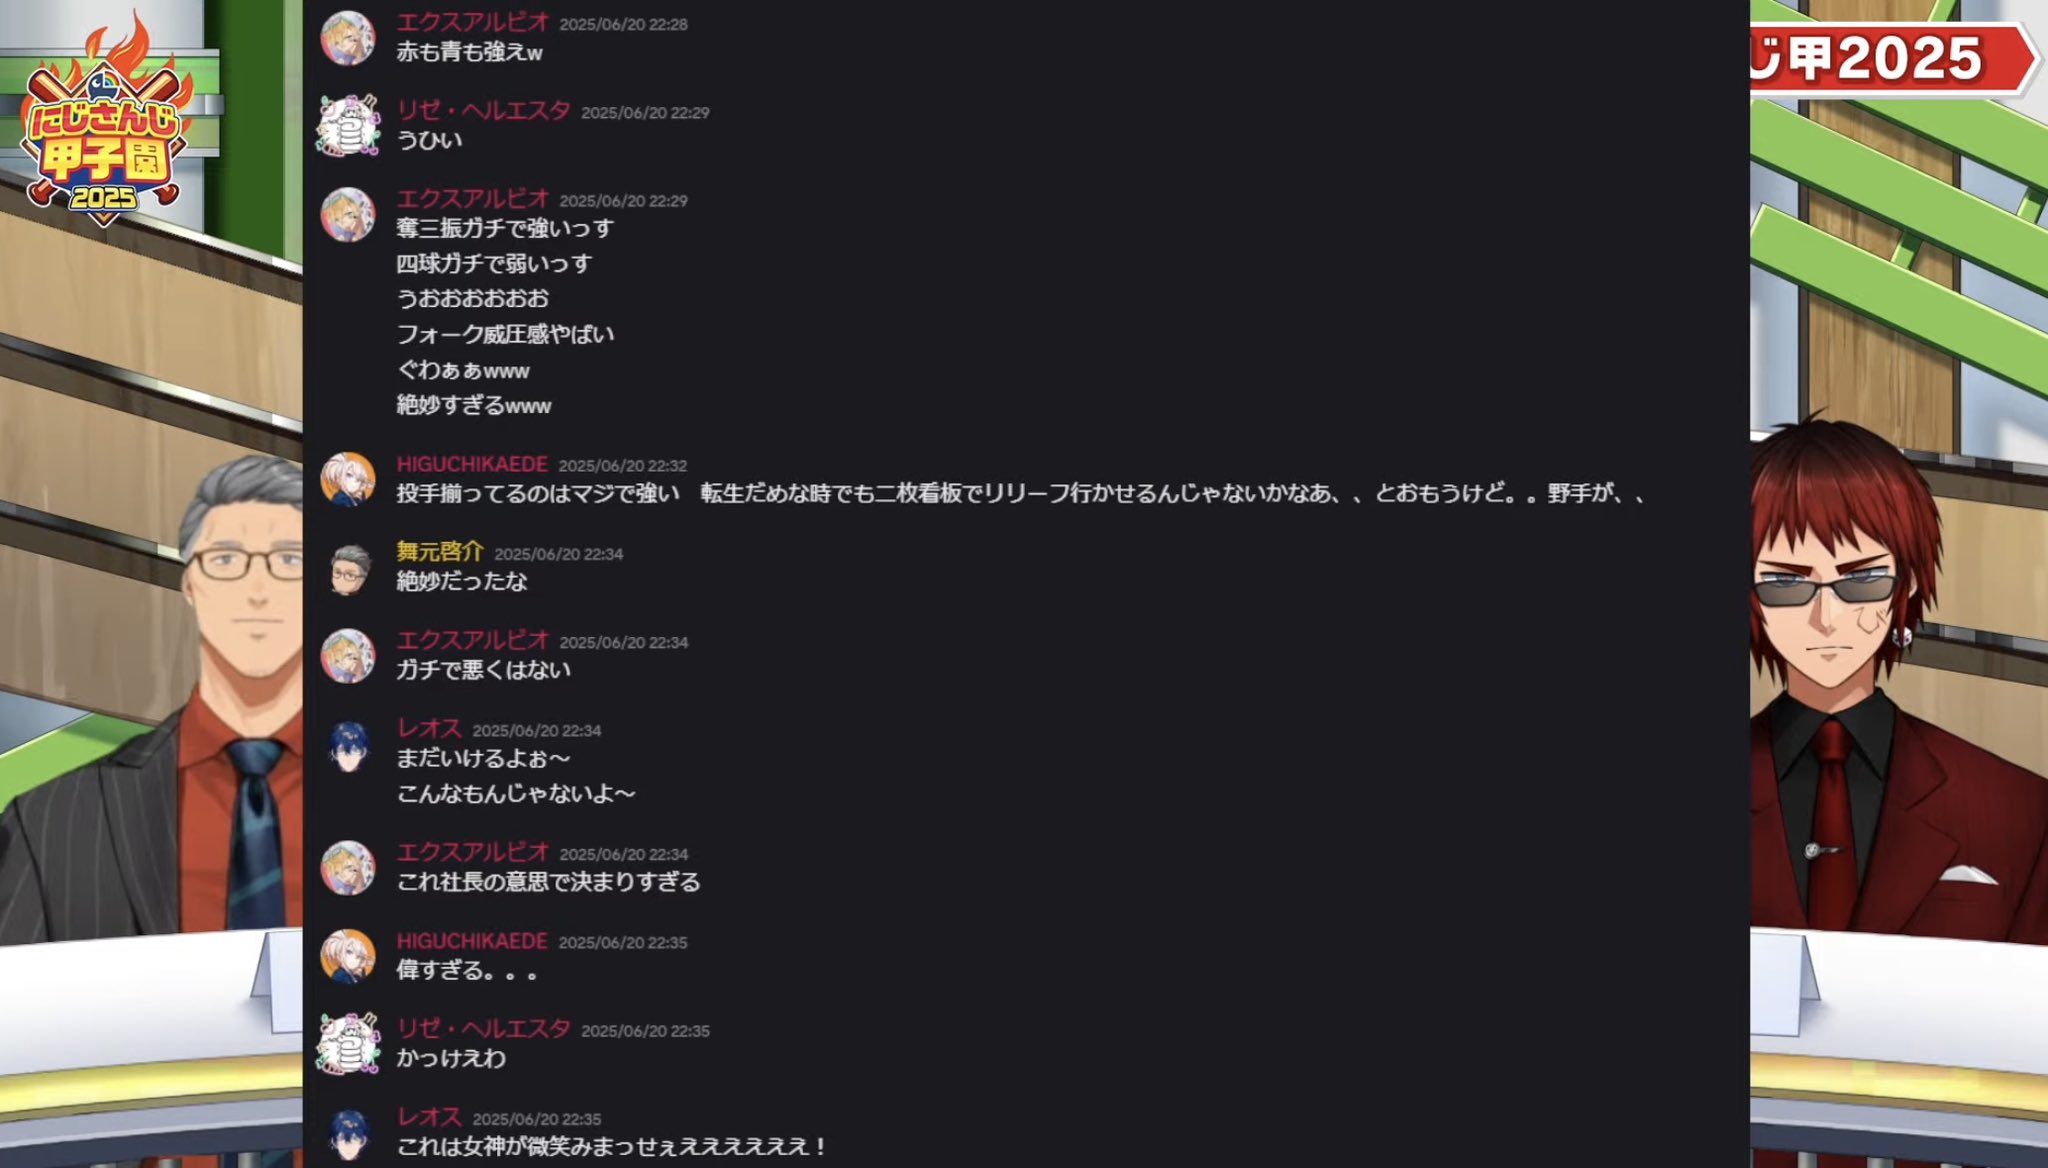
Task: Click レオス's avatar beside これは女神が message
Action: pyautogui.click(x=347, y=1132)
